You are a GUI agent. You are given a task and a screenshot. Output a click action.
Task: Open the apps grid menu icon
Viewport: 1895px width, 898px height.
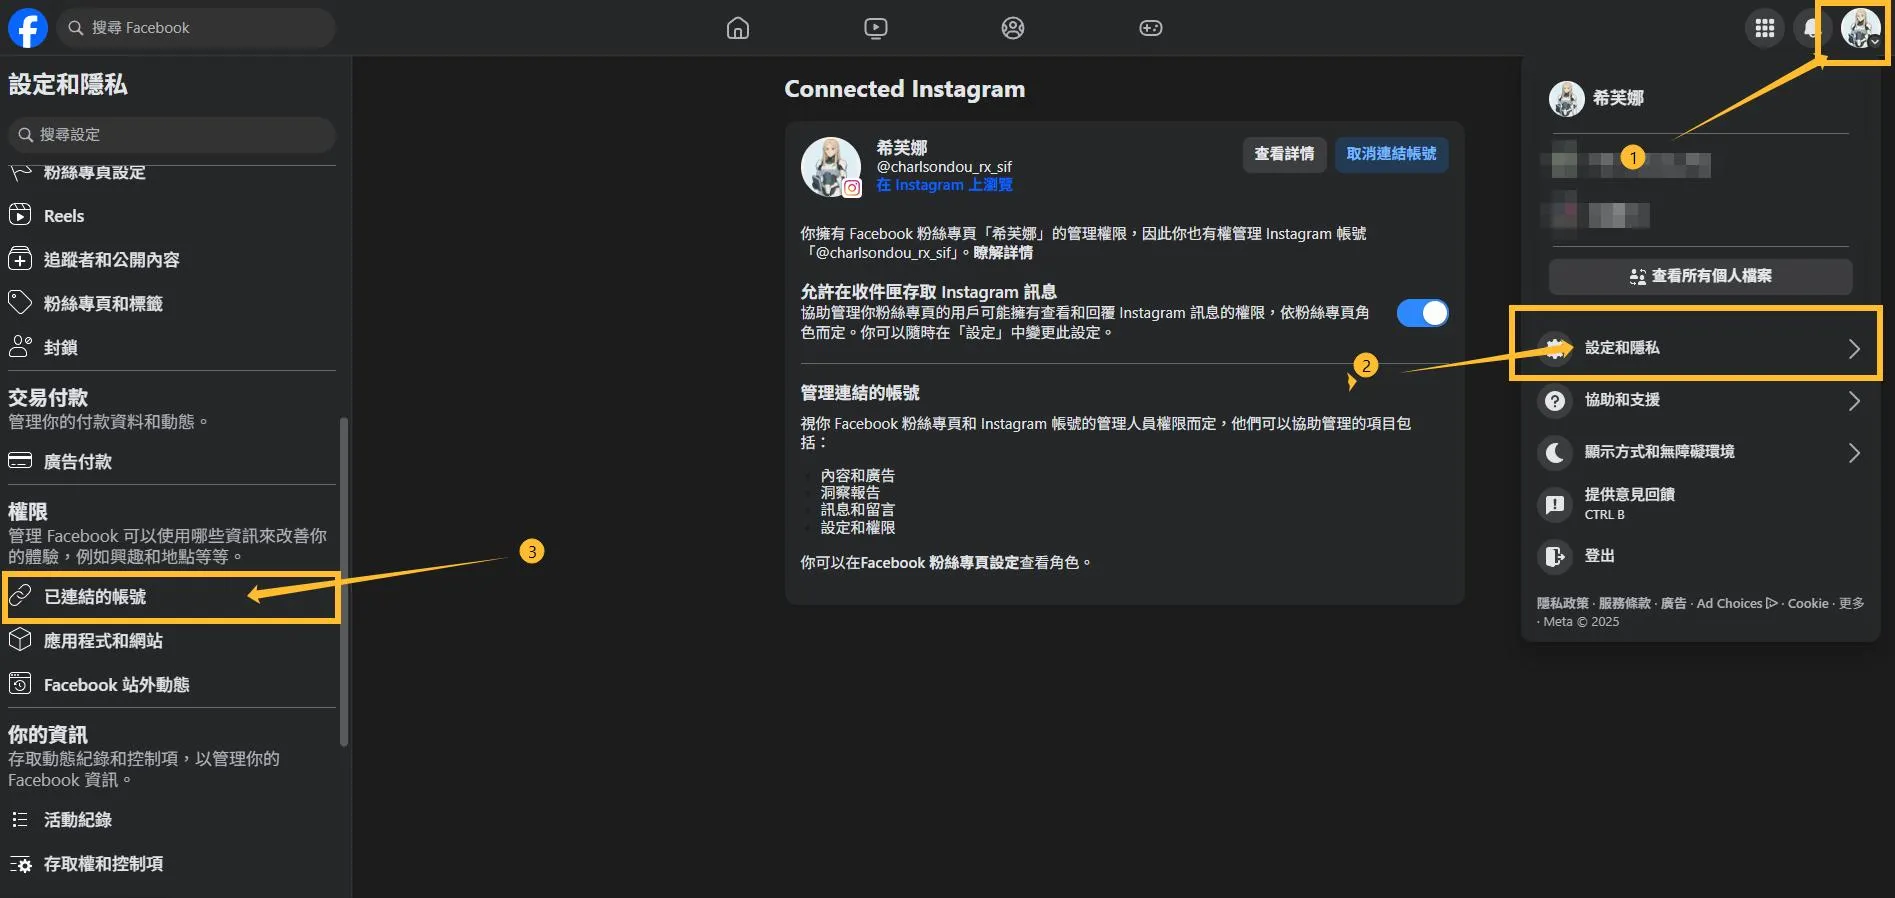(1764, 28)
